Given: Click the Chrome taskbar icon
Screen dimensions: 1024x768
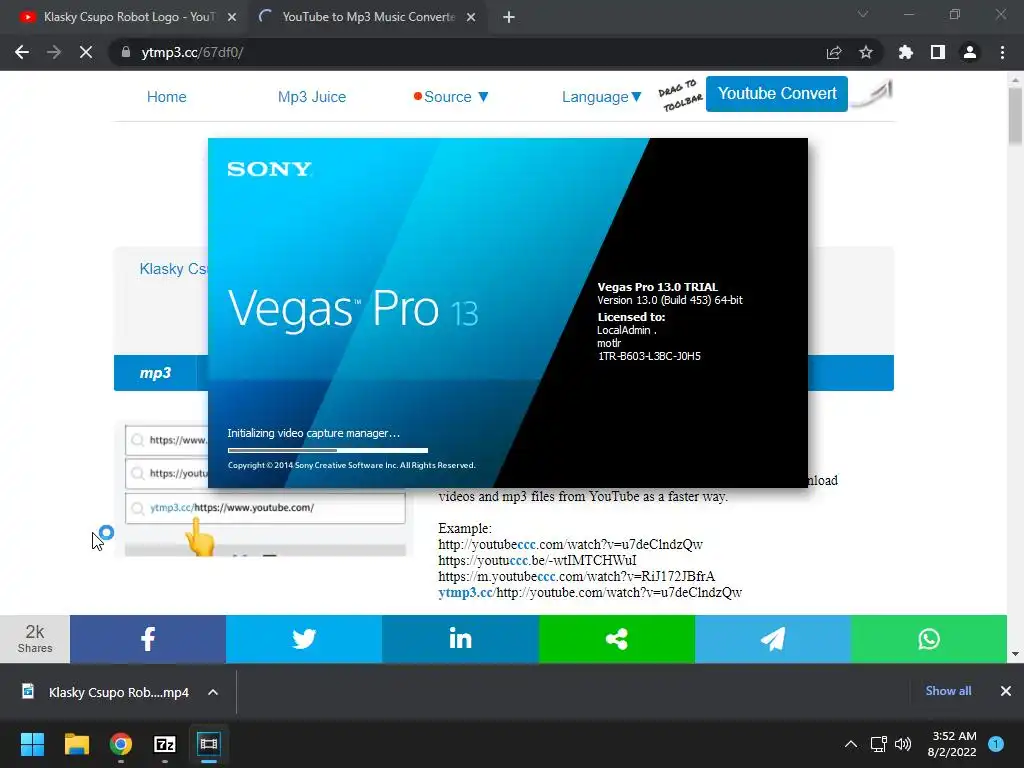Looking at the screenshot, I should click(x=121, y=744).
